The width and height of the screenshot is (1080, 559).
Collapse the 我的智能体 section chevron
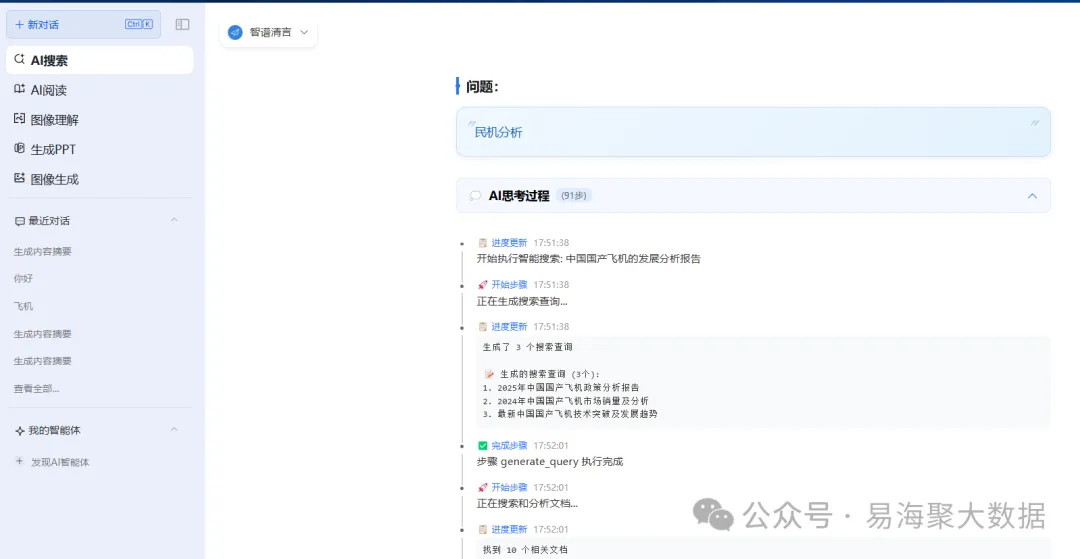click(174, 430)
